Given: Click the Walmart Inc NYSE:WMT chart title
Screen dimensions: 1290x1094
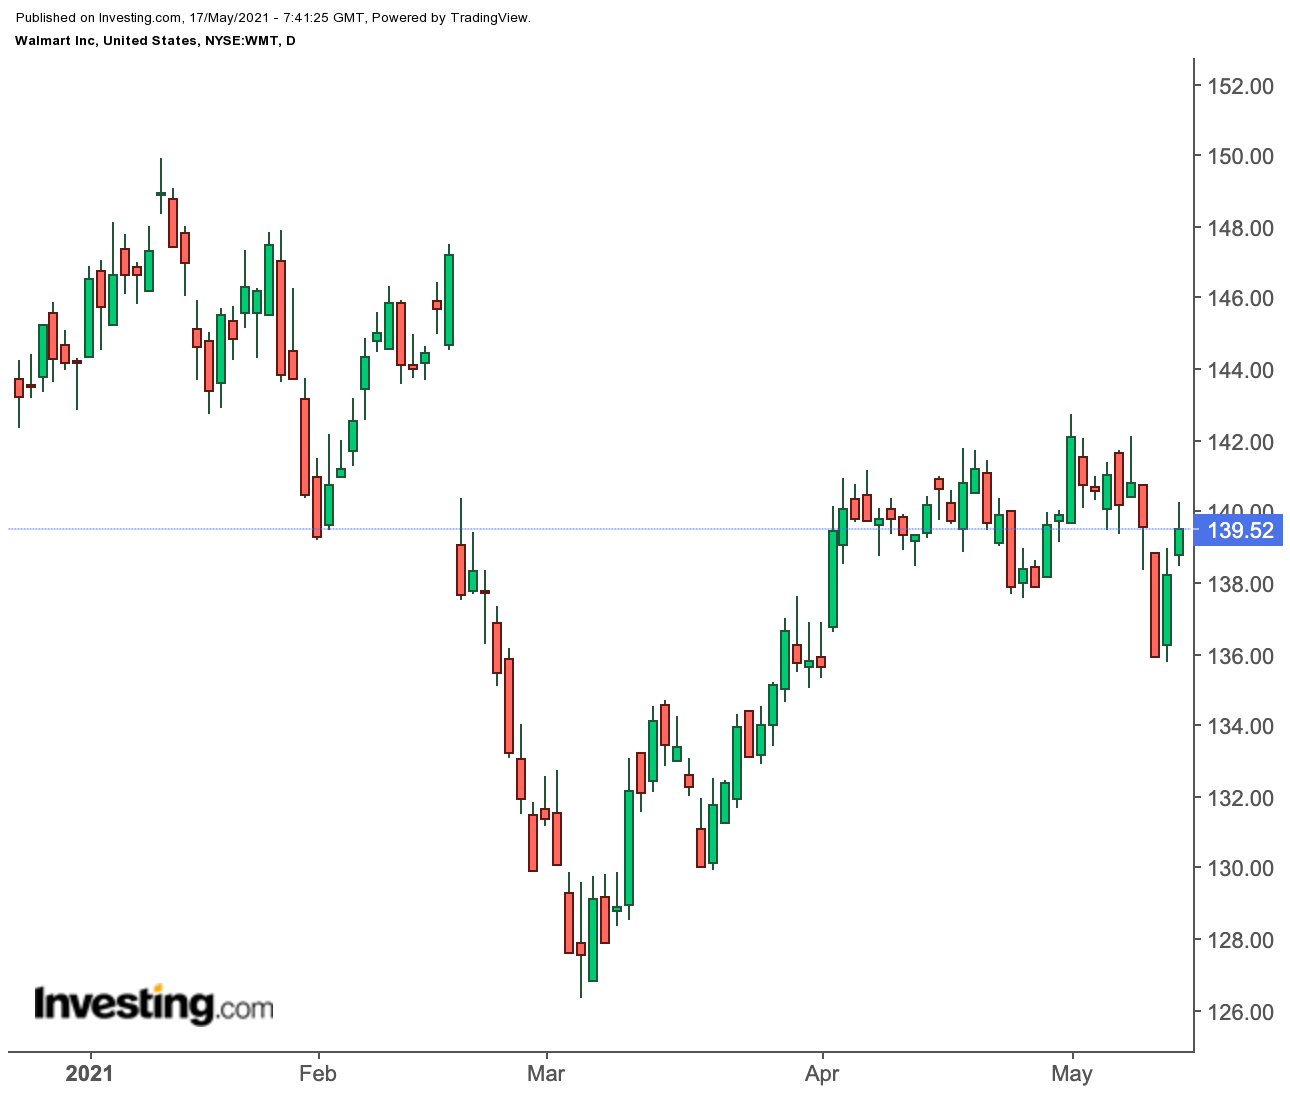Looking at the screenshot, I should (x=155, y=41).
